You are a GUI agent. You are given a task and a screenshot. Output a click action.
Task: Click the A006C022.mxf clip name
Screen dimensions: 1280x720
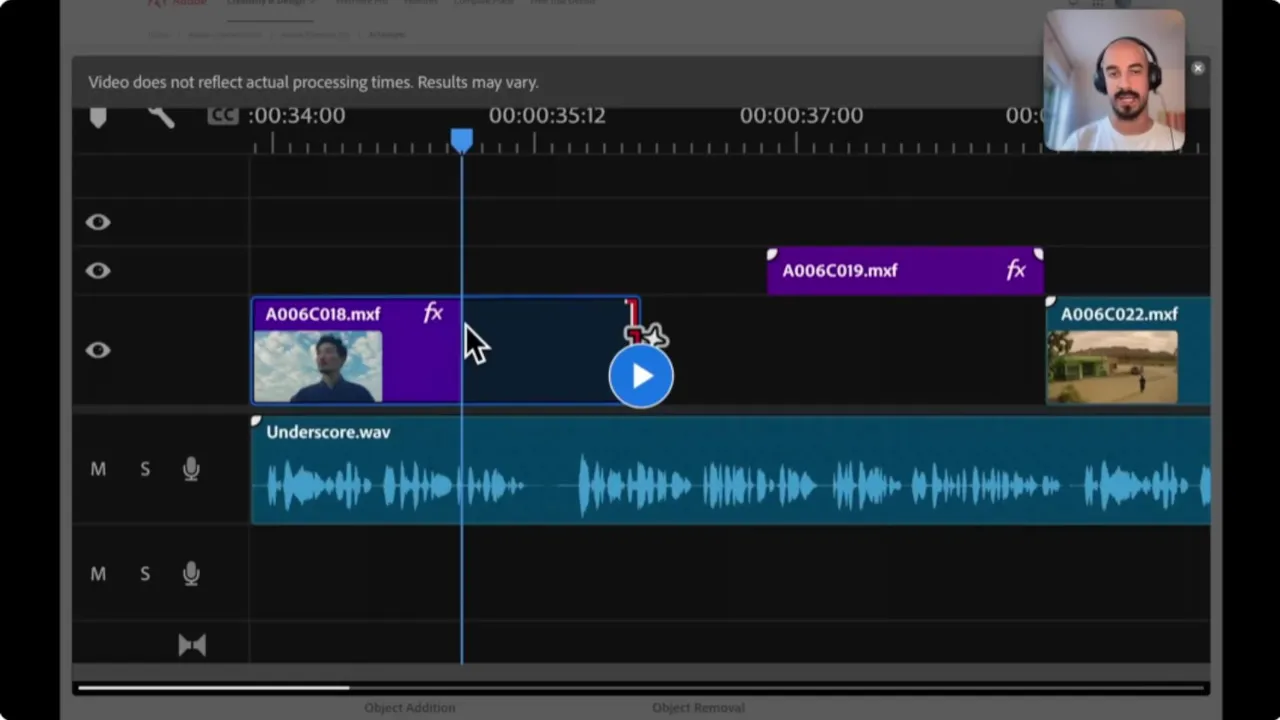pyautogui.click(x=1119, y=314)
